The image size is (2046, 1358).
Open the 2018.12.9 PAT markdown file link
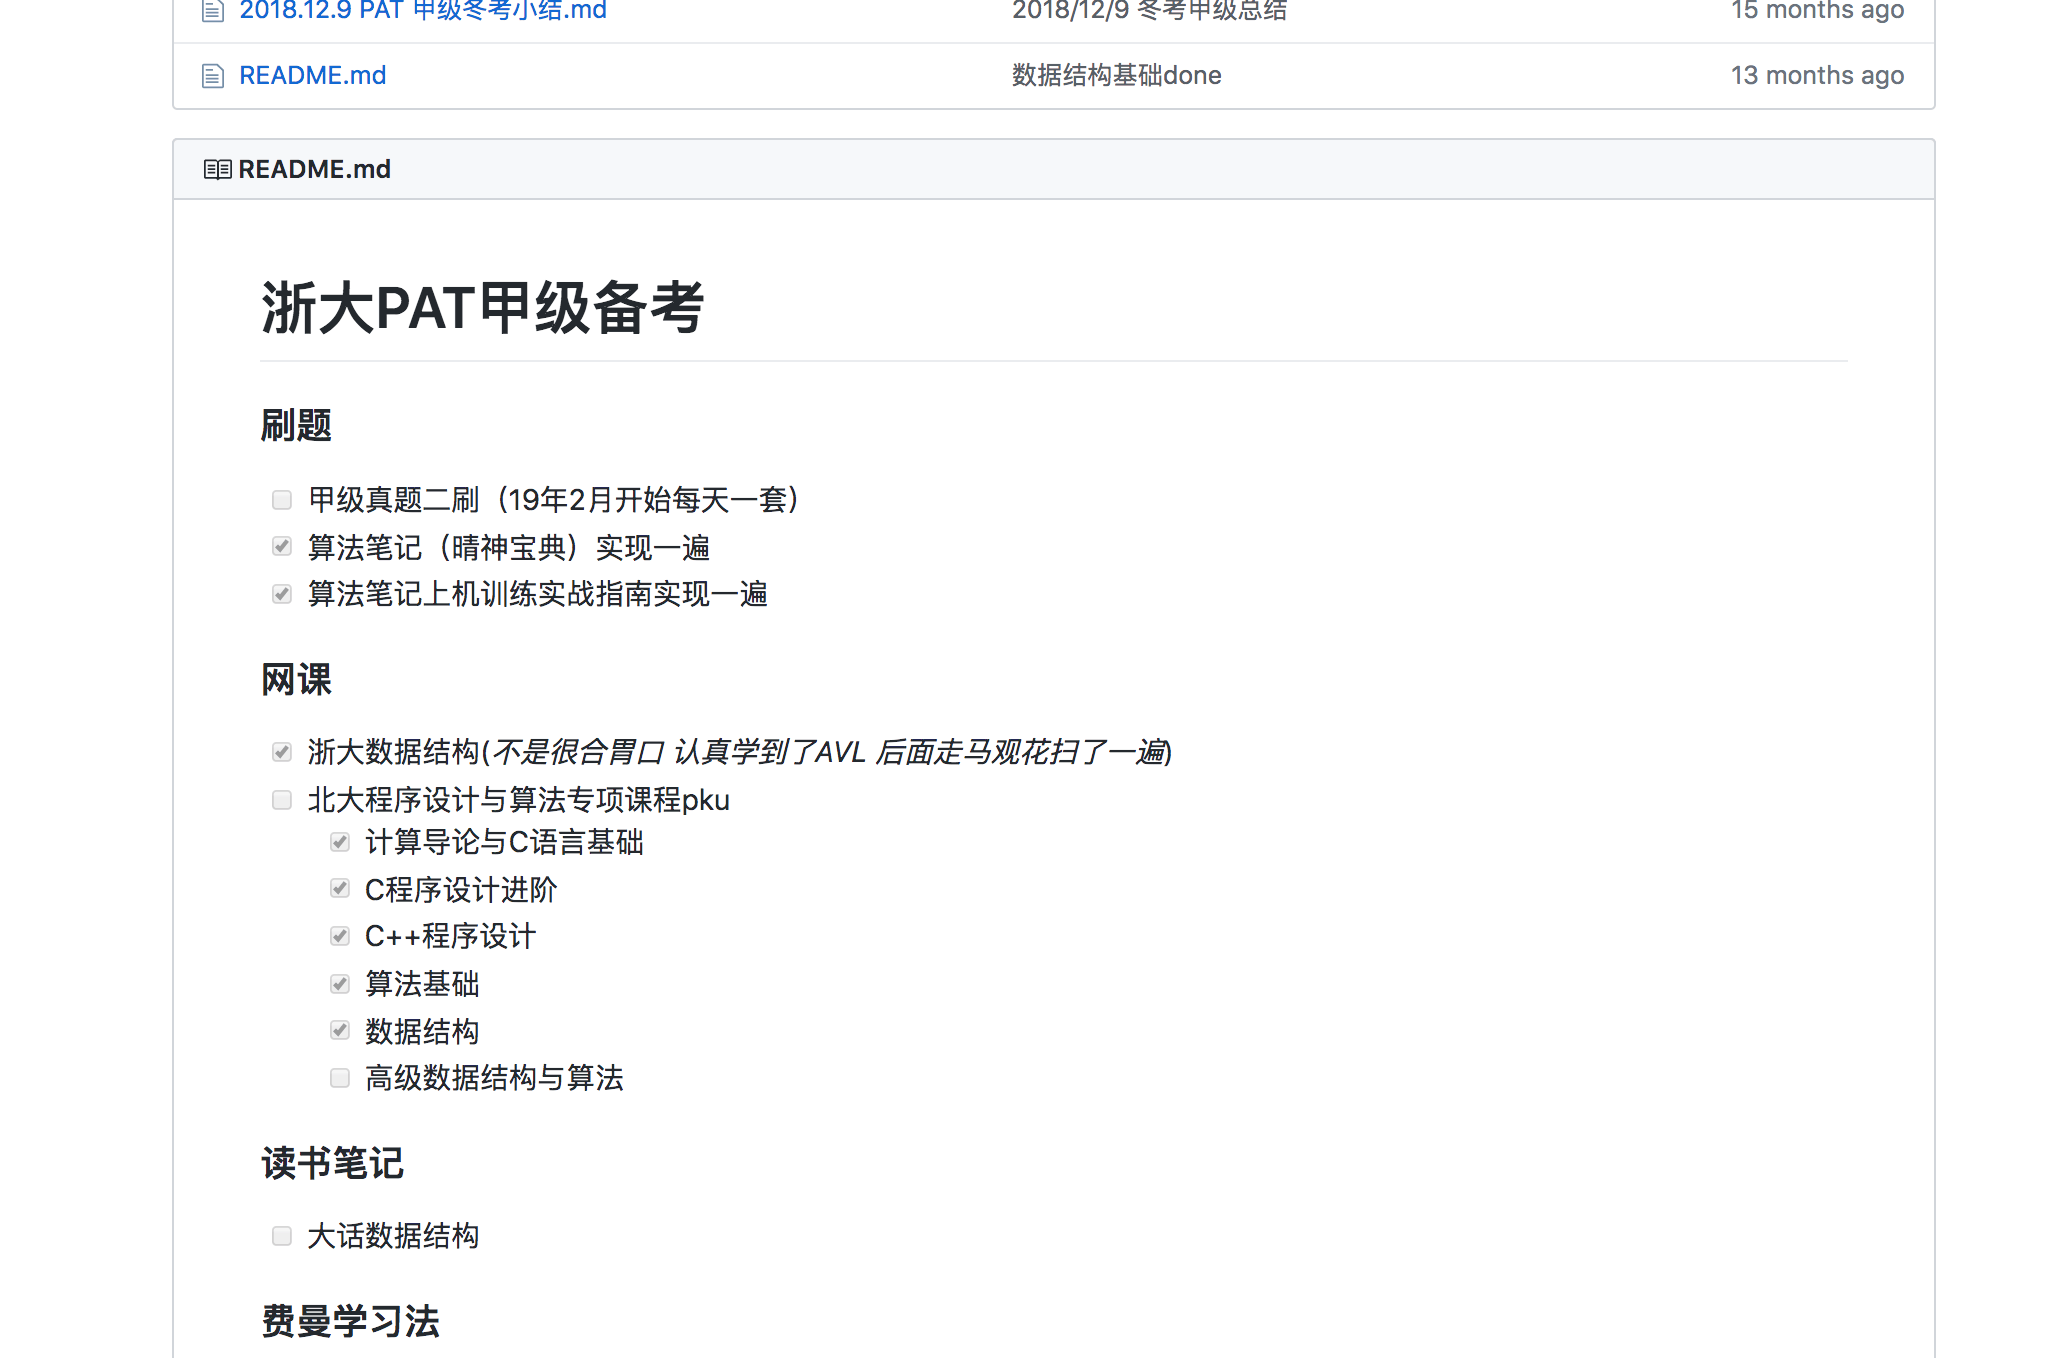(x=423, y=11)
